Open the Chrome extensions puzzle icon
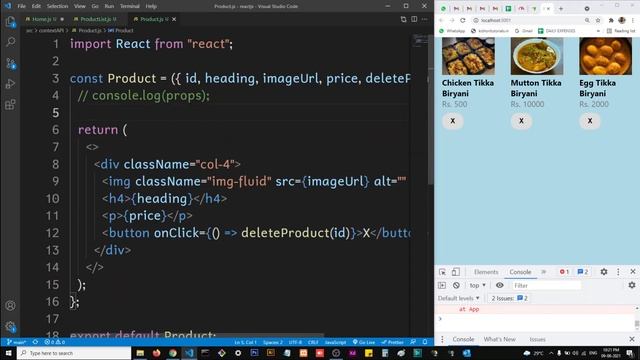The height and width of the screenshot is (360, 640). [x=611, y=20]
